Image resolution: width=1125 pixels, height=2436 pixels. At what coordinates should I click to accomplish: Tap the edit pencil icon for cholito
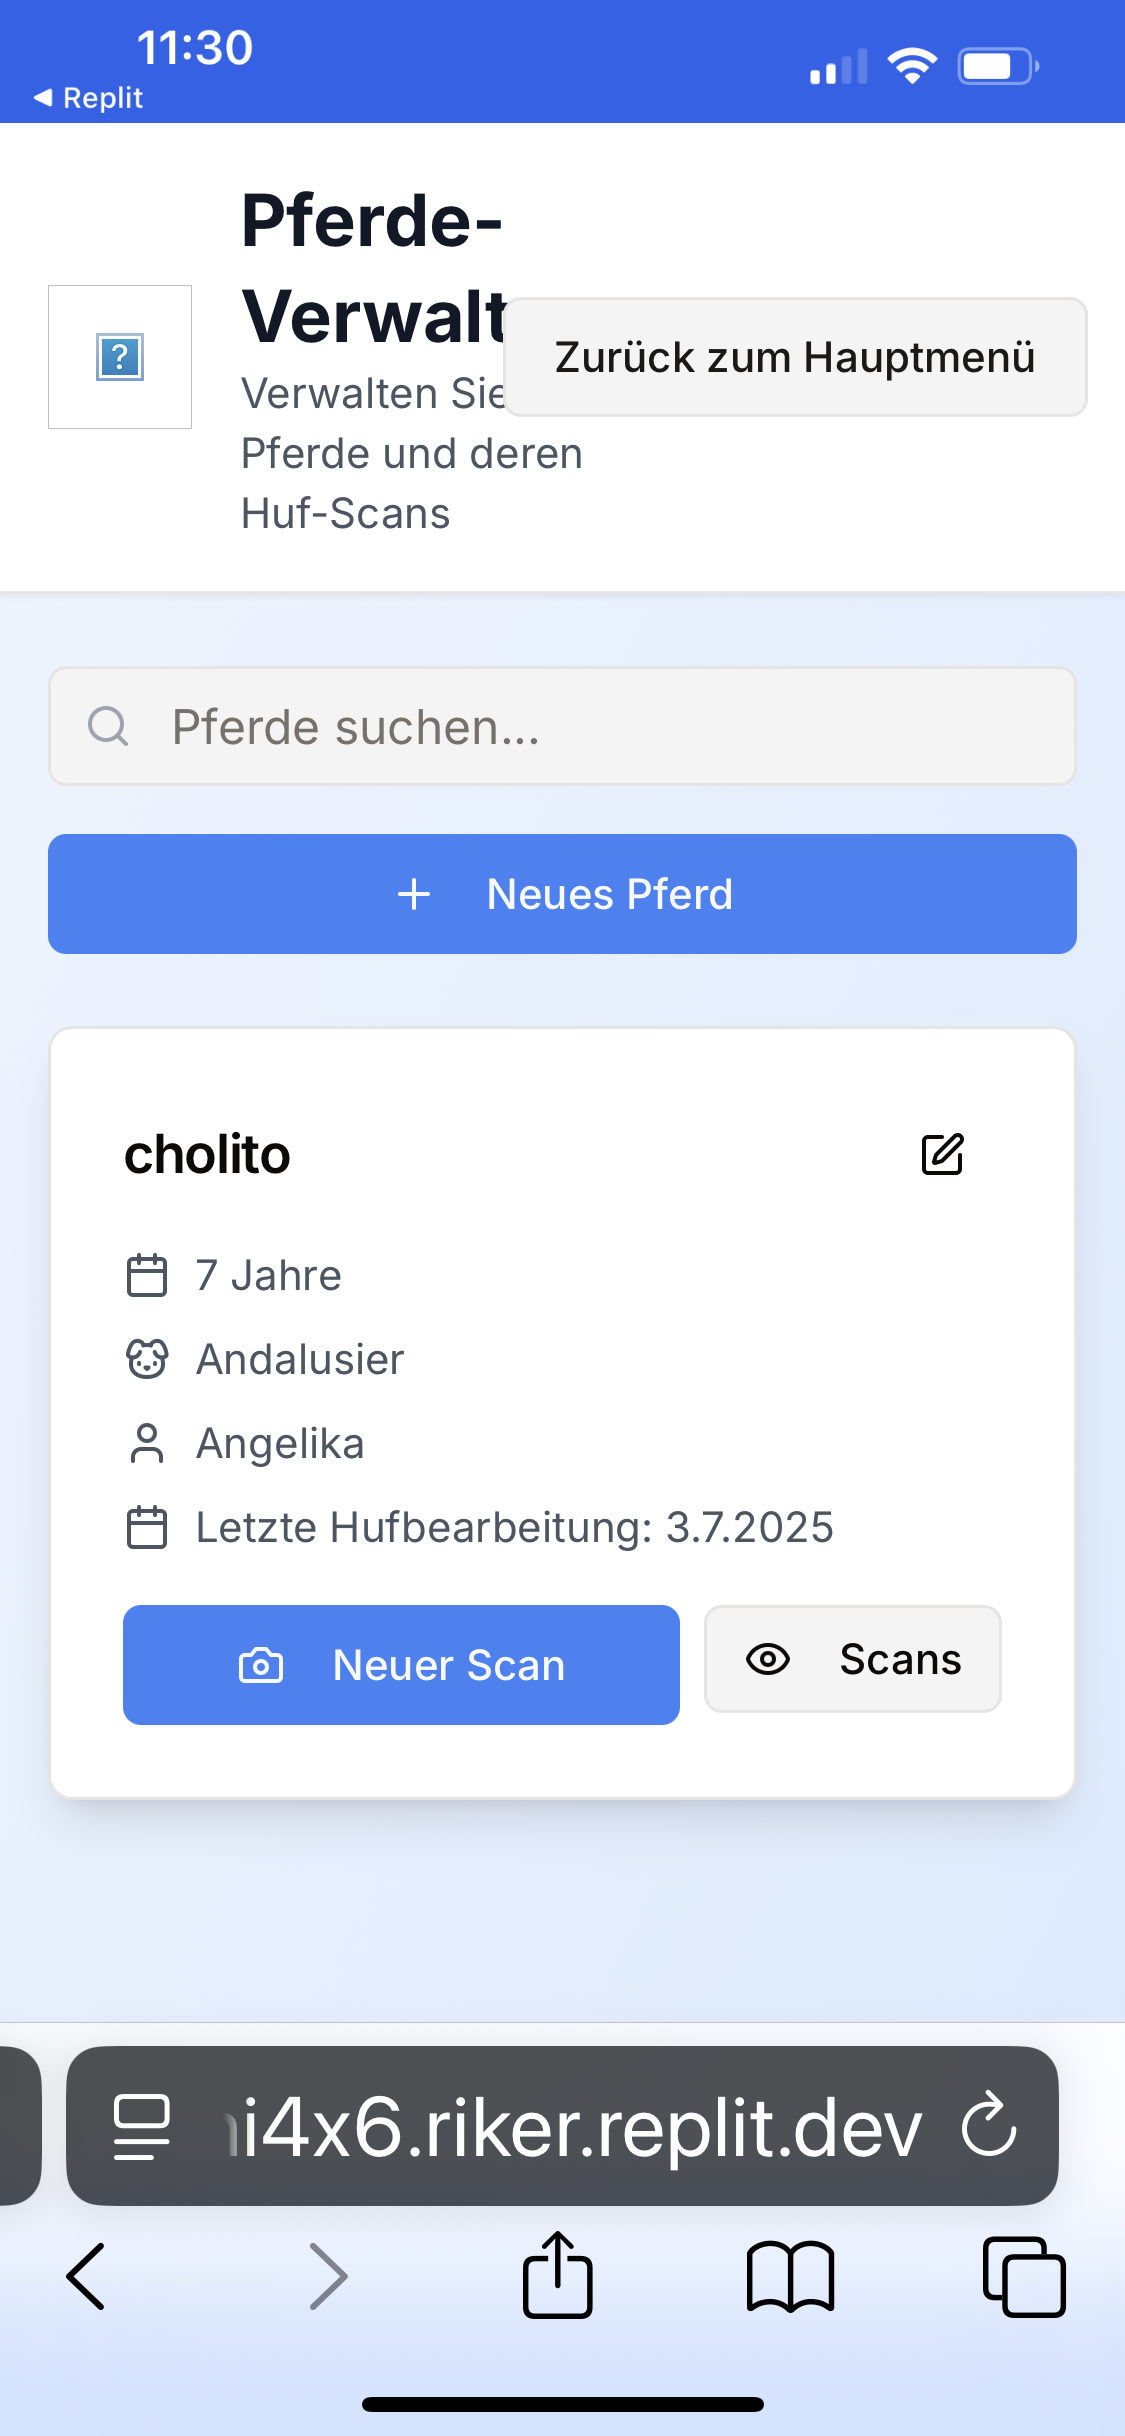[942, 1154]
